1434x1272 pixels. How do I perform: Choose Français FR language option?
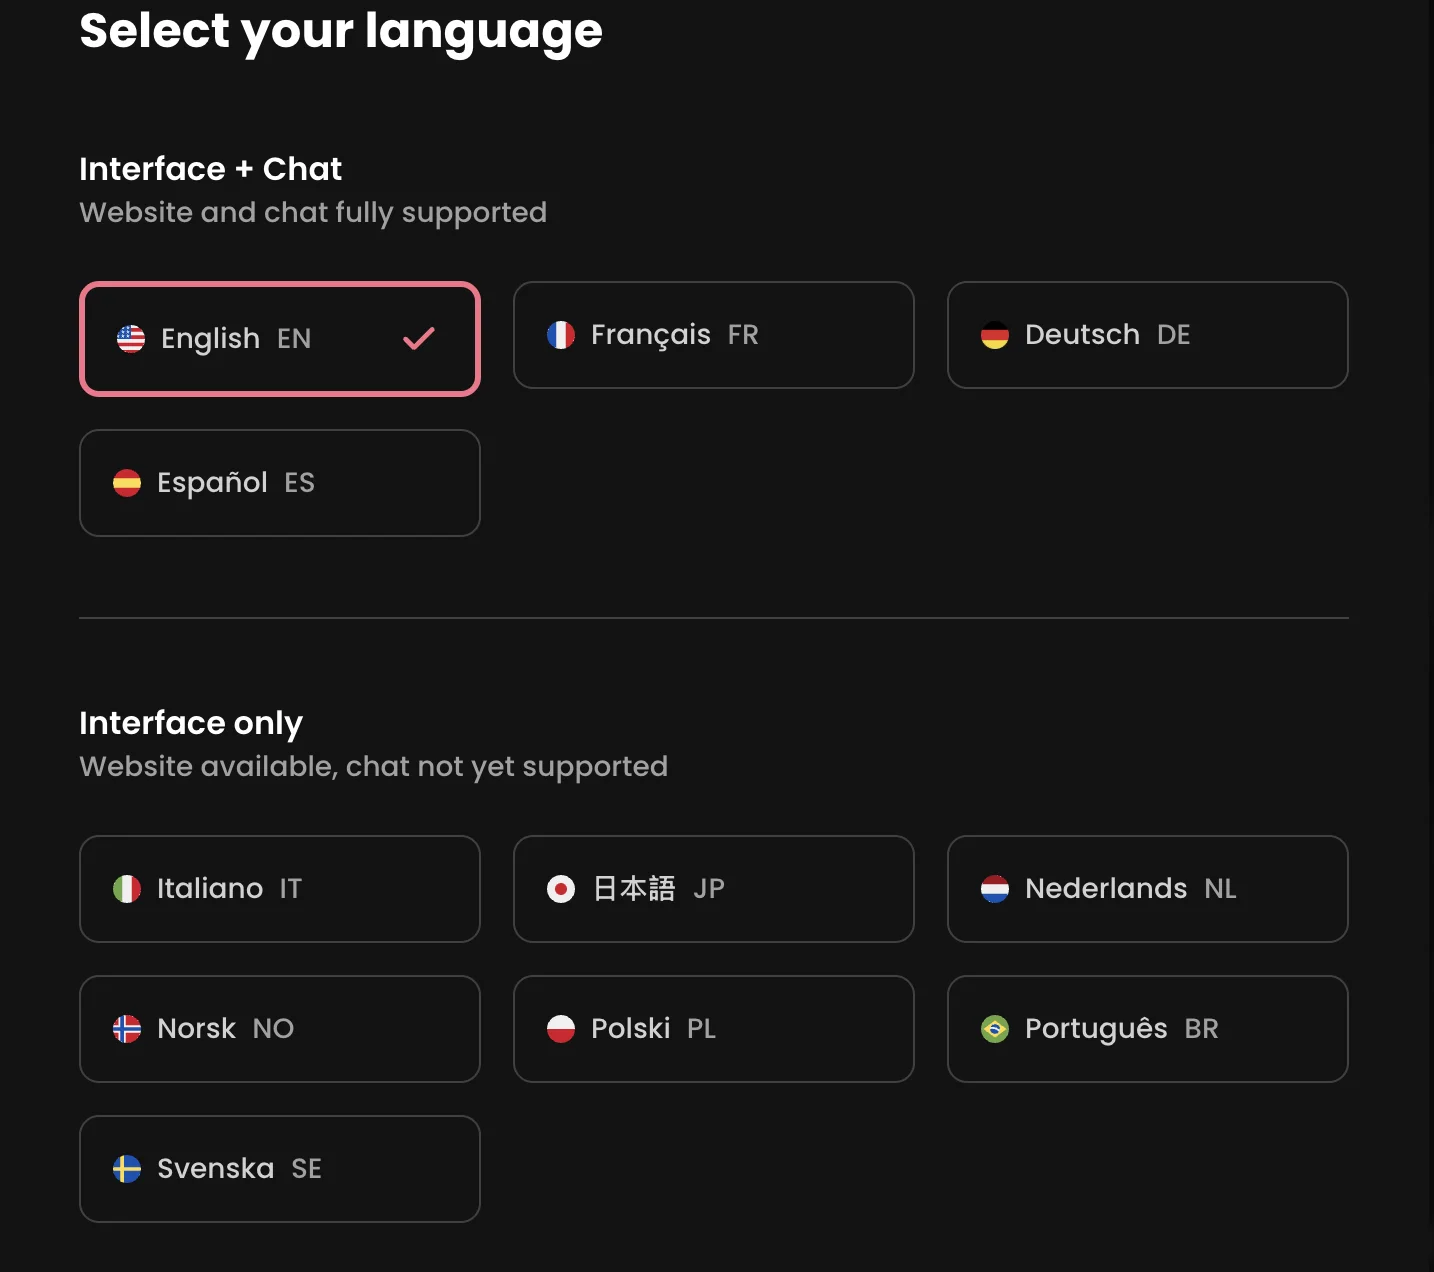714,335
